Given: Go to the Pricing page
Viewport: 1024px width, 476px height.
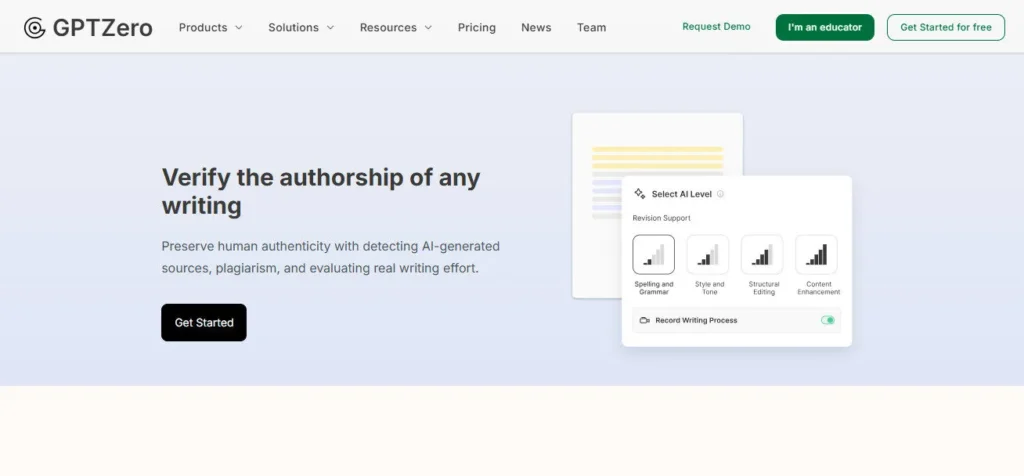Looking at the screenshot, I should (477, 27).
